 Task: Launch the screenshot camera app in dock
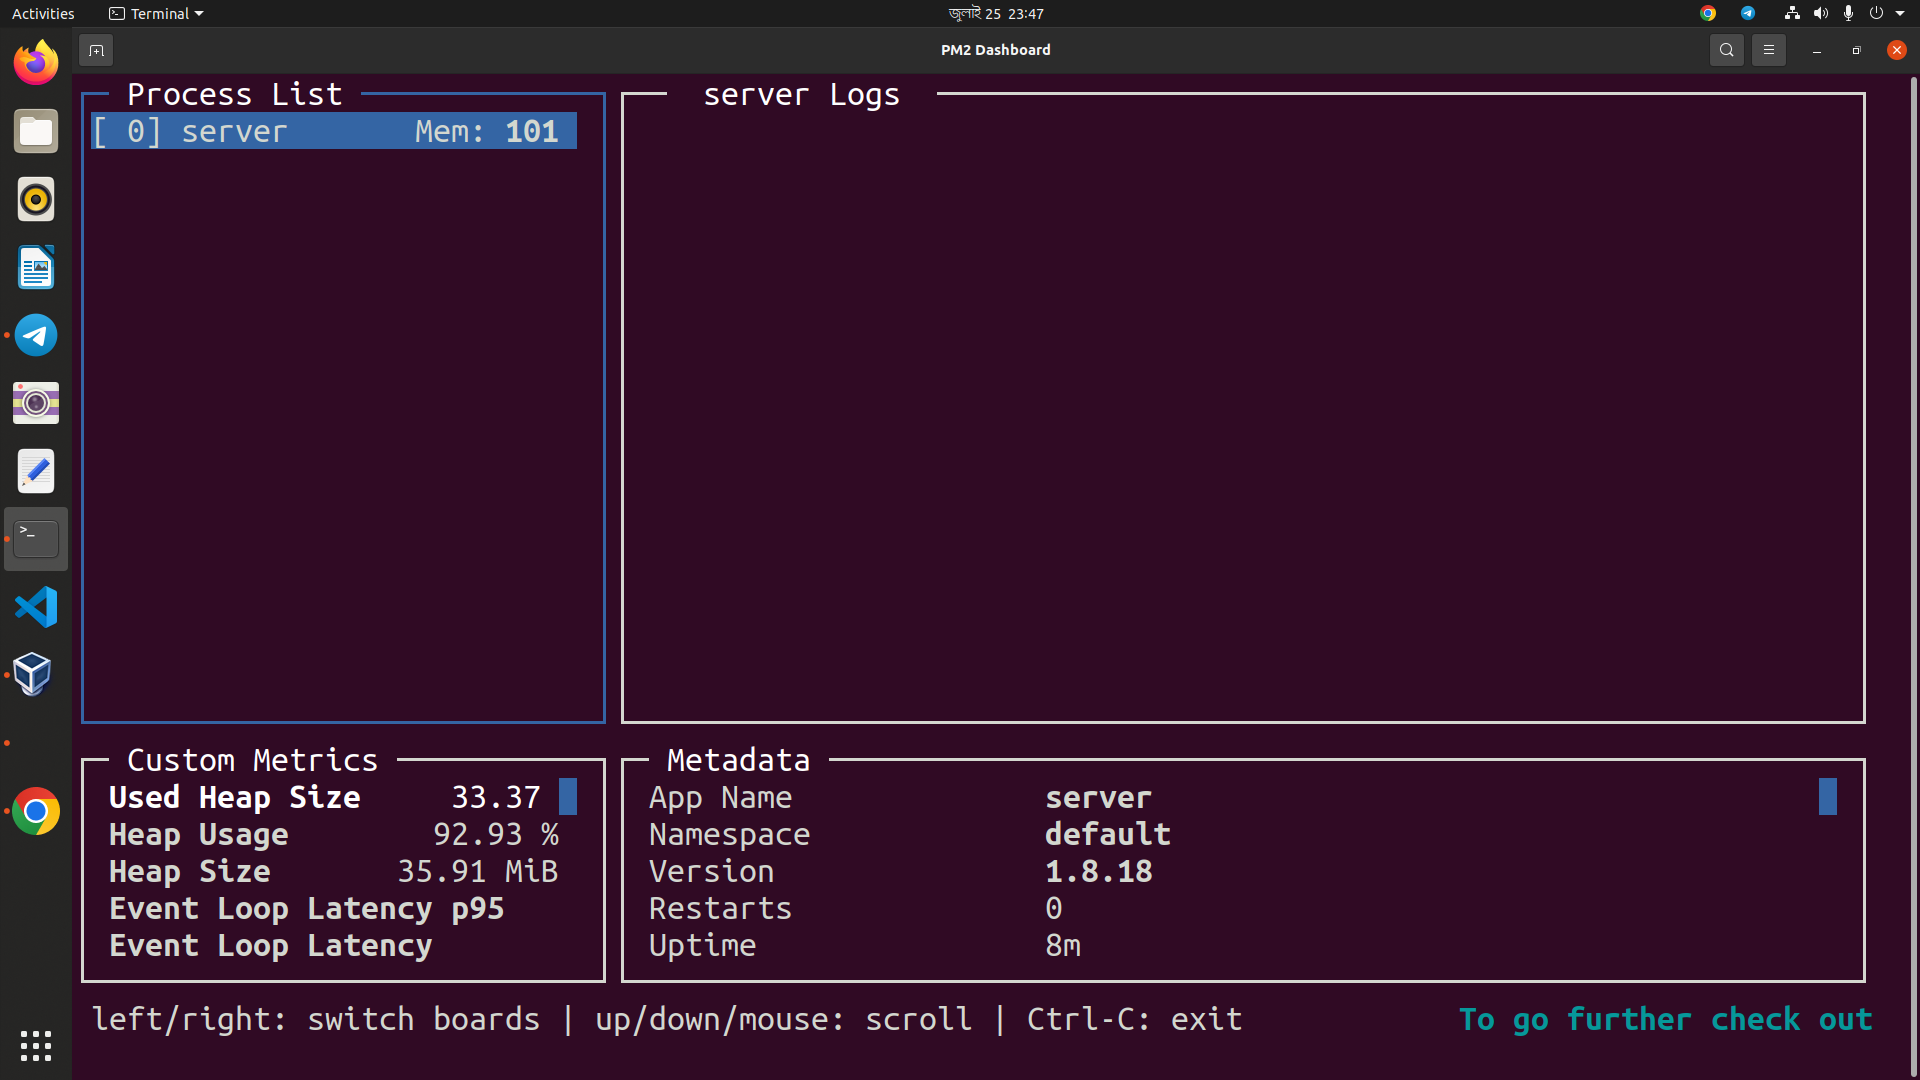(36, 403)
